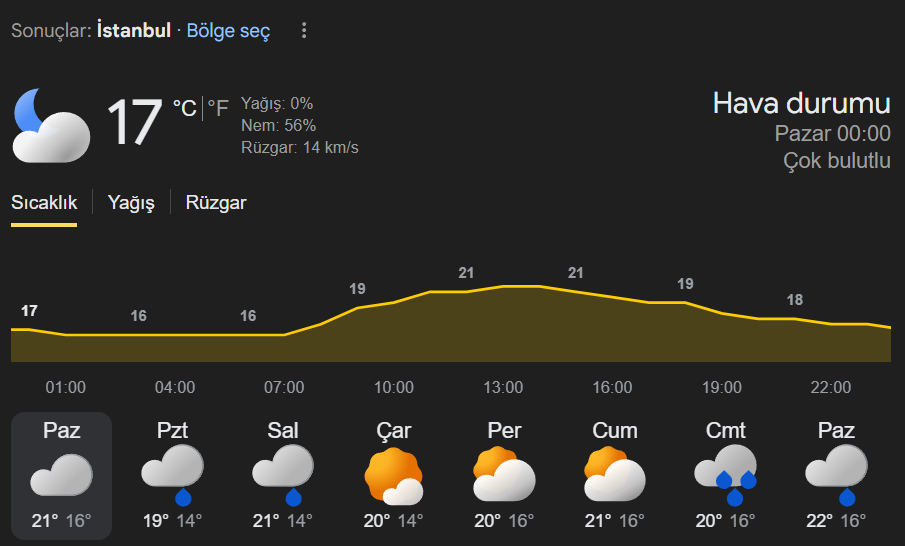Switch to the Rüzgar tab
905x546 pixels.
pos(215,203)
